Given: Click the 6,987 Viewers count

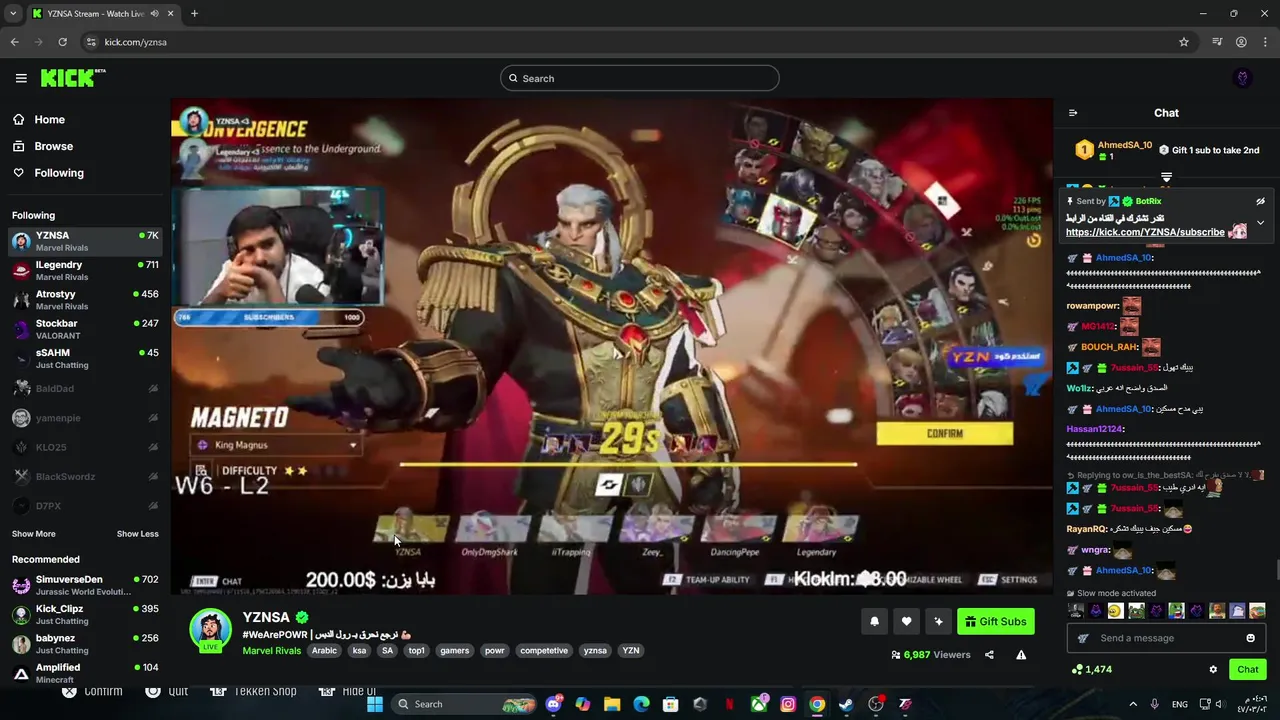Looking at the screenshot, I should point(931,655).
